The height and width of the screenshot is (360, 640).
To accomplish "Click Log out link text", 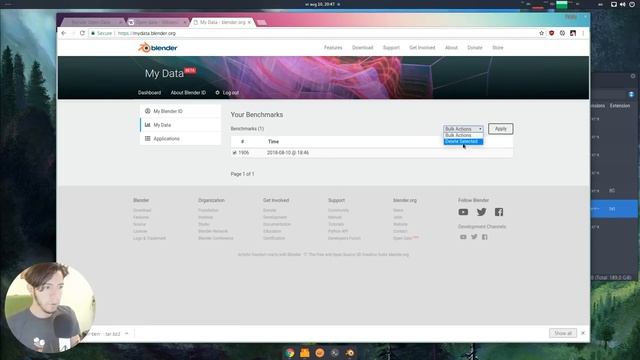I will coord(231,93).
